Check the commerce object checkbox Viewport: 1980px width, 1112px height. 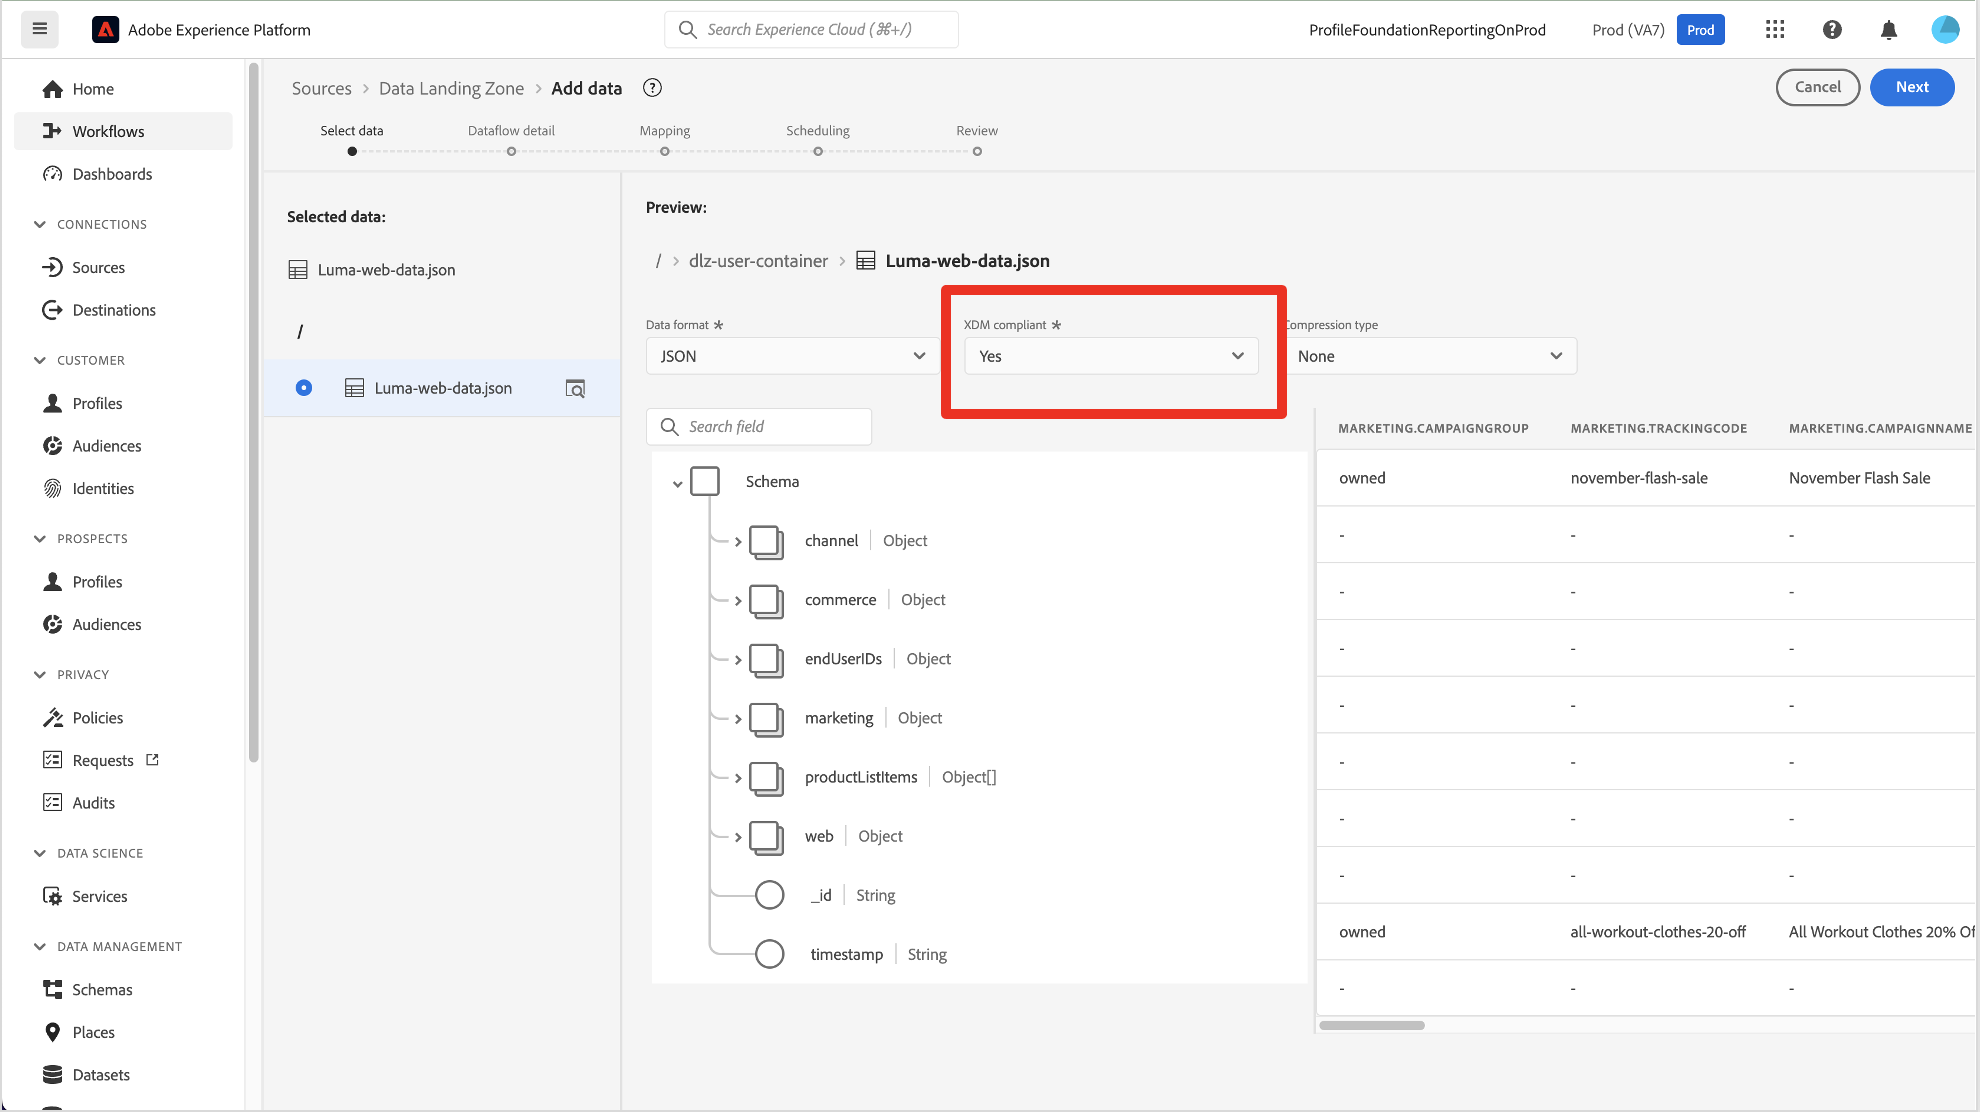coord(766,600)
